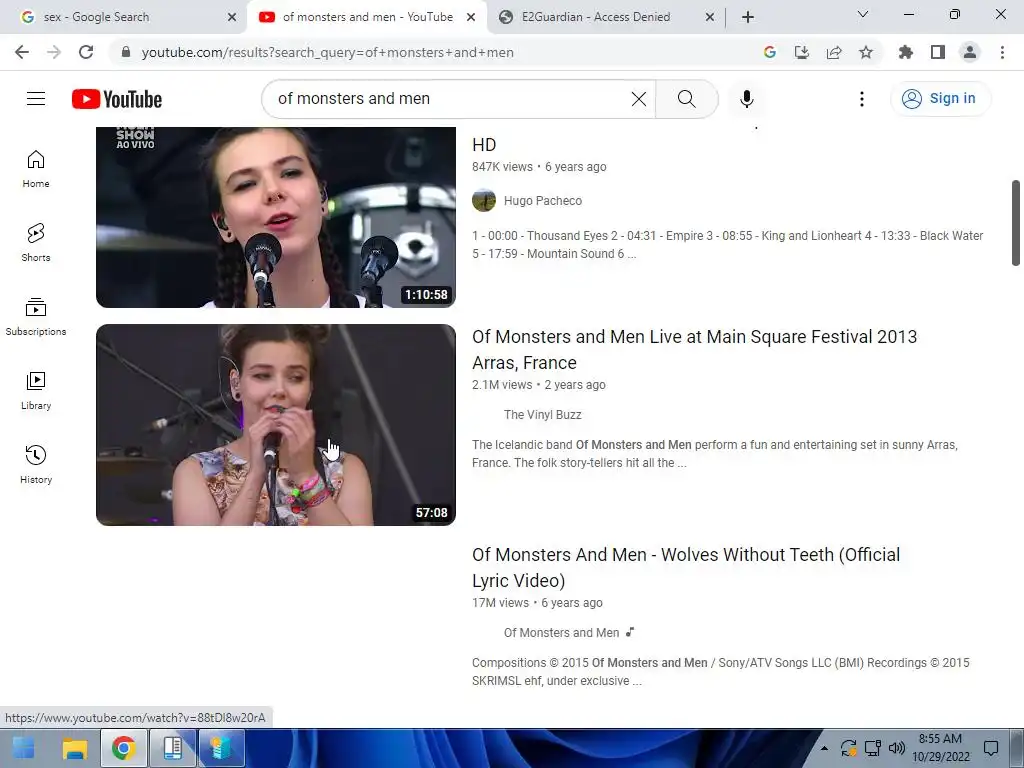Start voice search with microphone
Screen dimensions: 1024x768
click(746, 99)
